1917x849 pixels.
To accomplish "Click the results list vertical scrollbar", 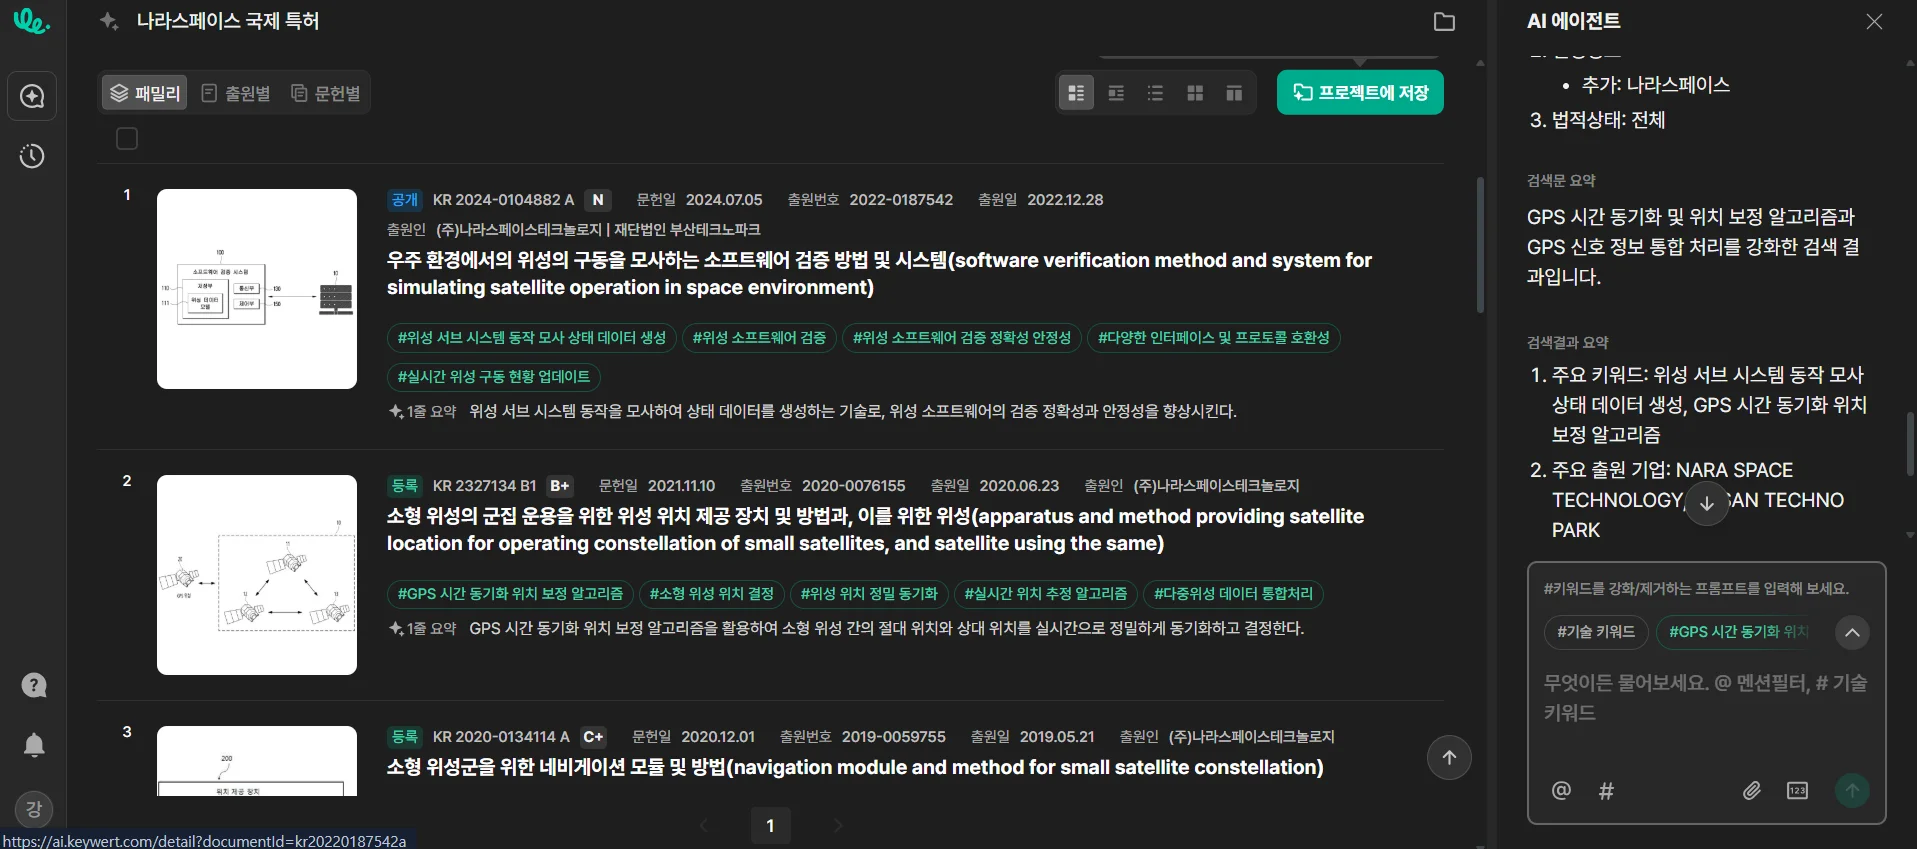I will click(x=1480, y=245).
